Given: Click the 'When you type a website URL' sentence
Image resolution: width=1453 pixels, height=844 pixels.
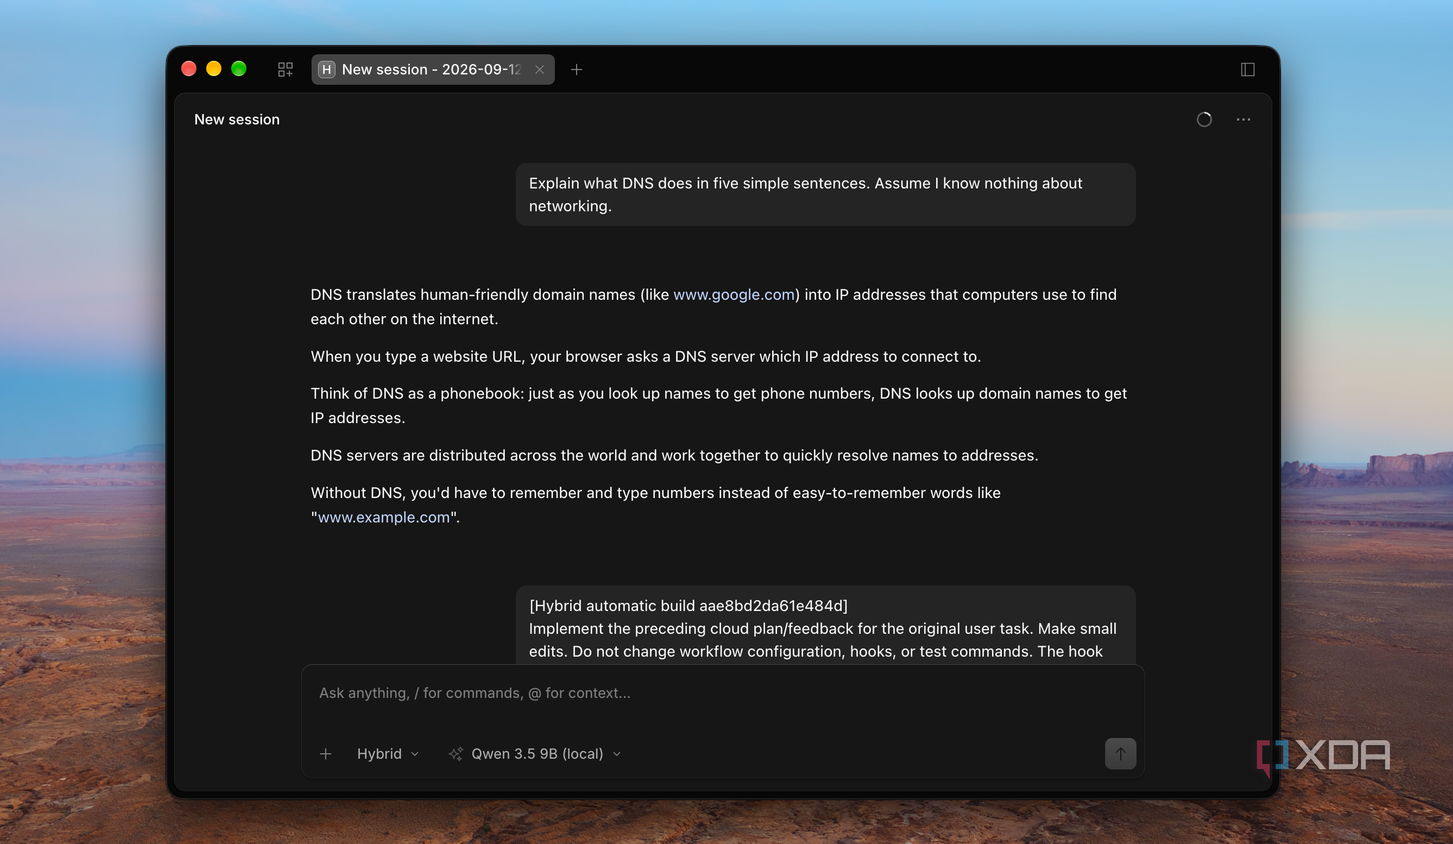Looking at the screenshot, I should pyautogui.click(x=646, y=356).
